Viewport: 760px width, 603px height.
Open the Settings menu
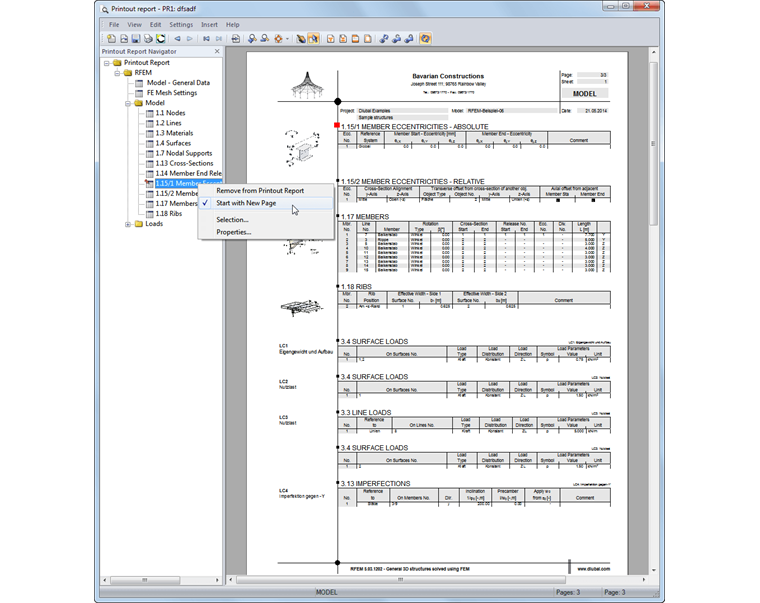[181, 25]
